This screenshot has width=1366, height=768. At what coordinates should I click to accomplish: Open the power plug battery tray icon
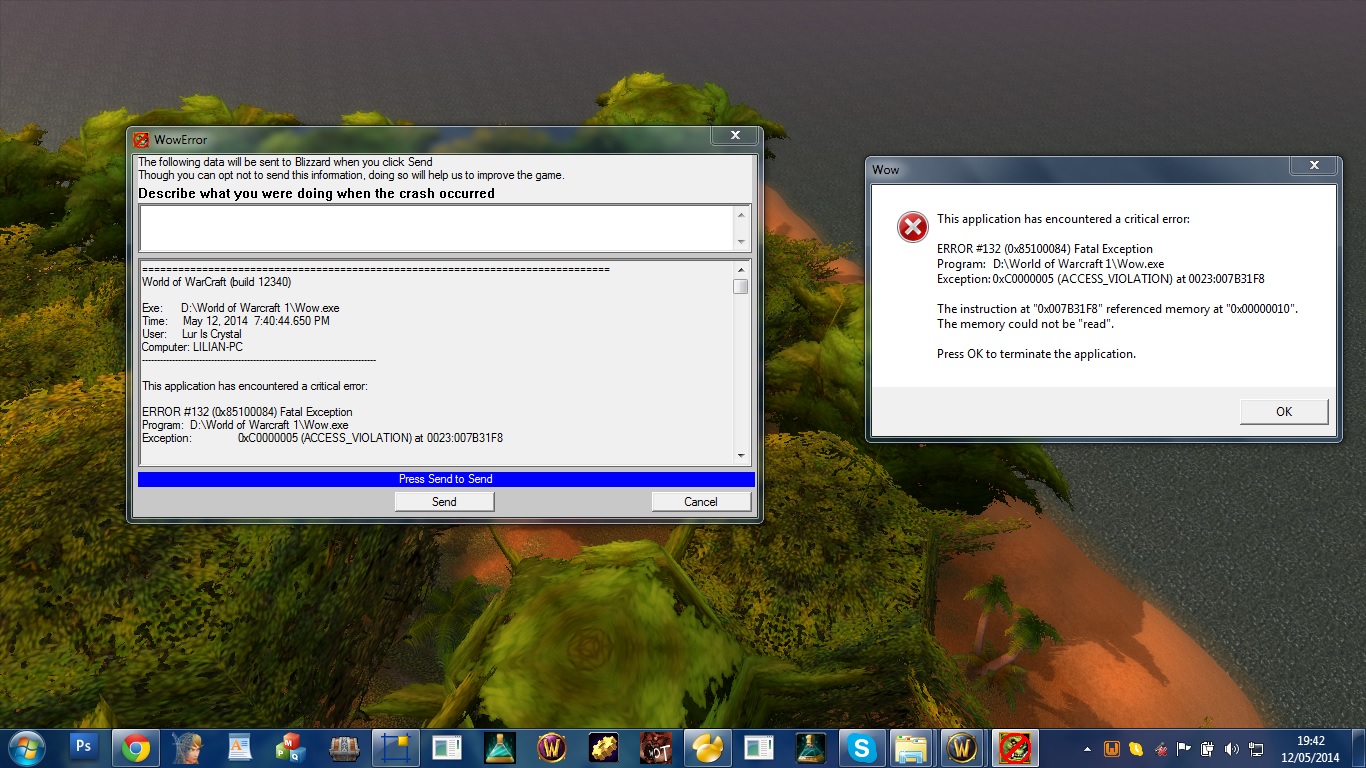coord(1208,748)
